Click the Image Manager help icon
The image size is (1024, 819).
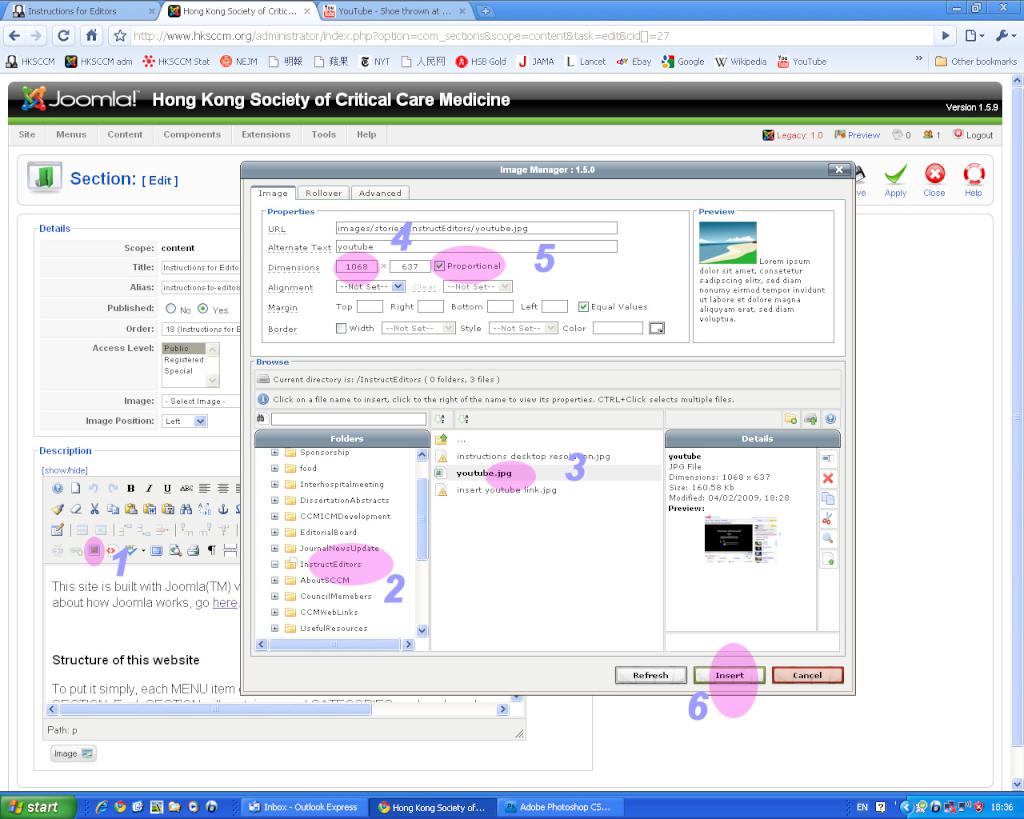click(x=830, y=419)
